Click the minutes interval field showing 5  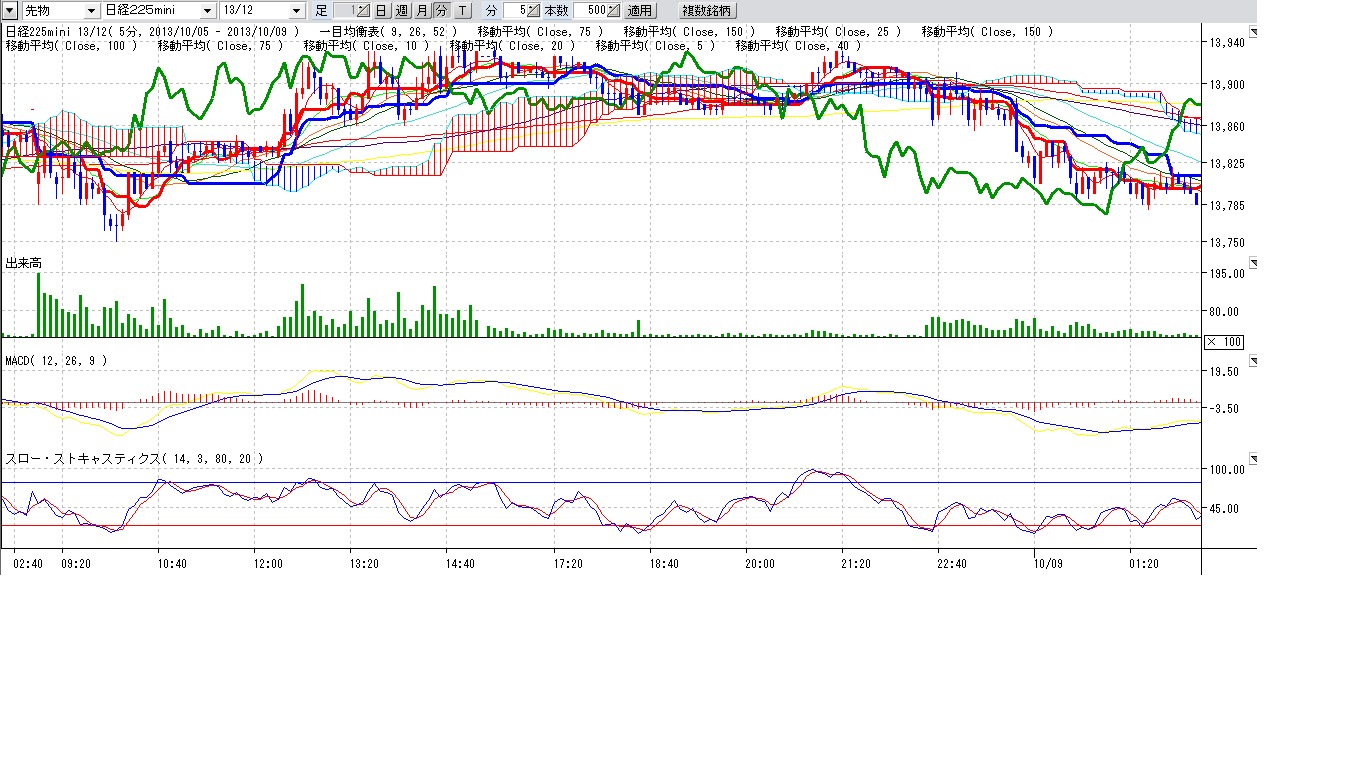[514, 10]
